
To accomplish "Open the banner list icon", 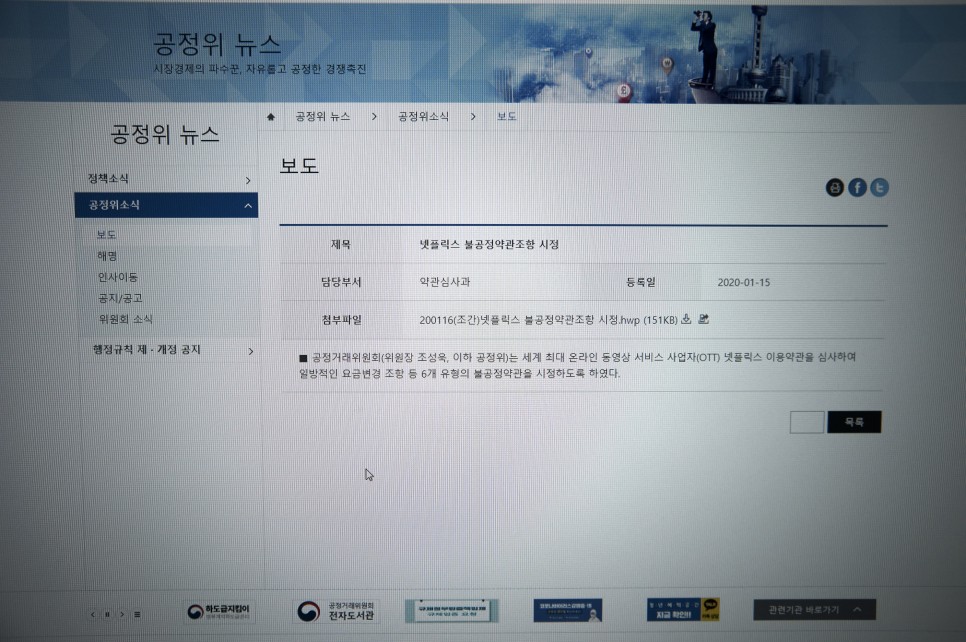I will 137,614.
